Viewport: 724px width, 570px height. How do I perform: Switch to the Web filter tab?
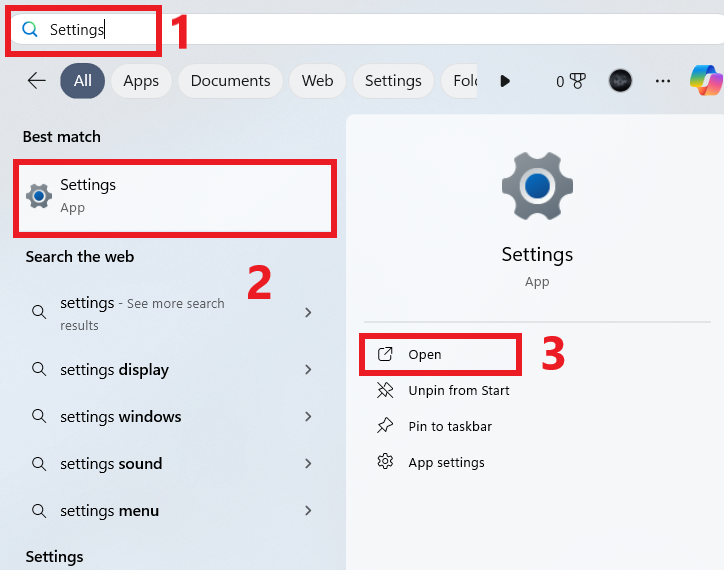[x=318, y=81]
